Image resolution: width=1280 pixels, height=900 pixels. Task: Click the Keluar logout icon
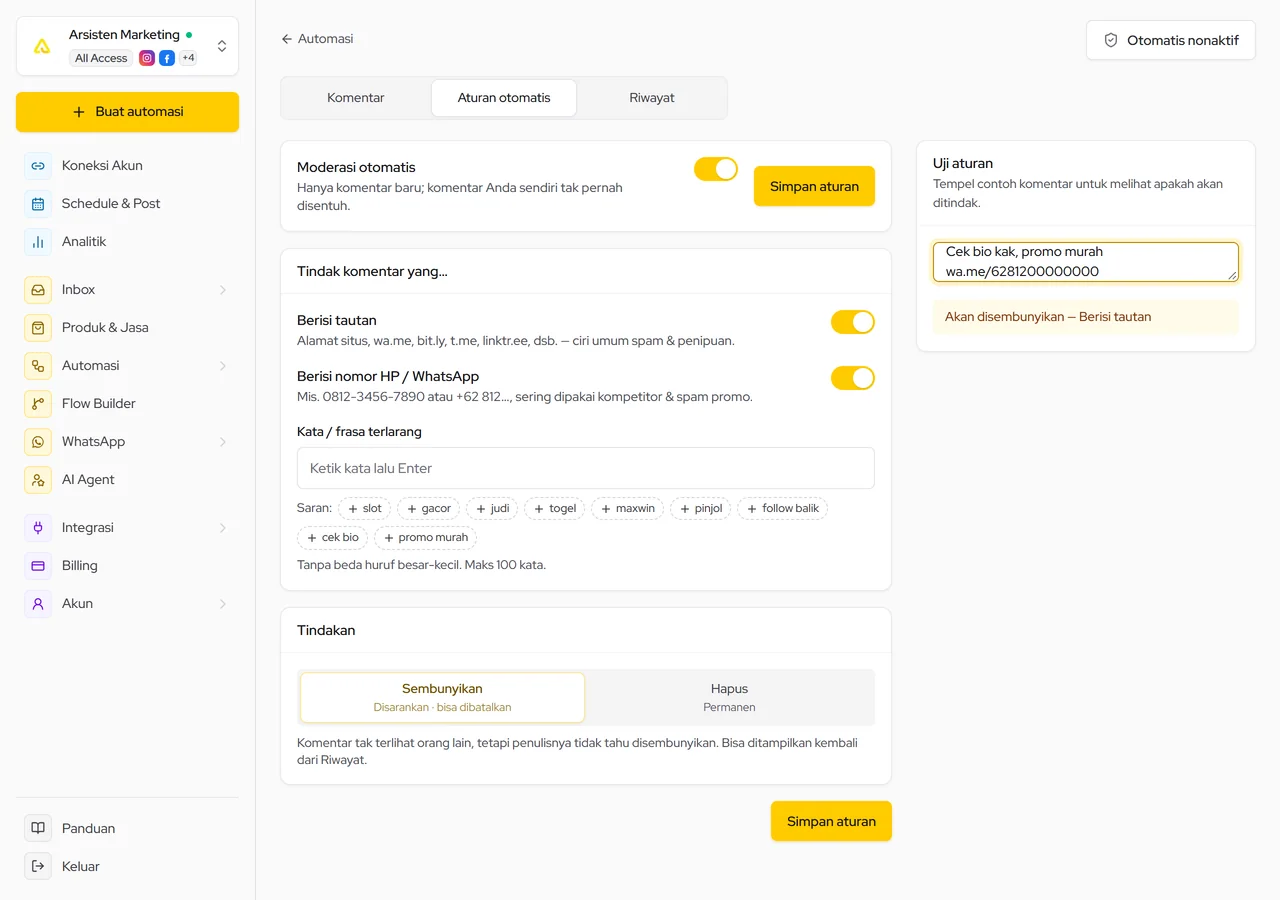tap(38, 866)
